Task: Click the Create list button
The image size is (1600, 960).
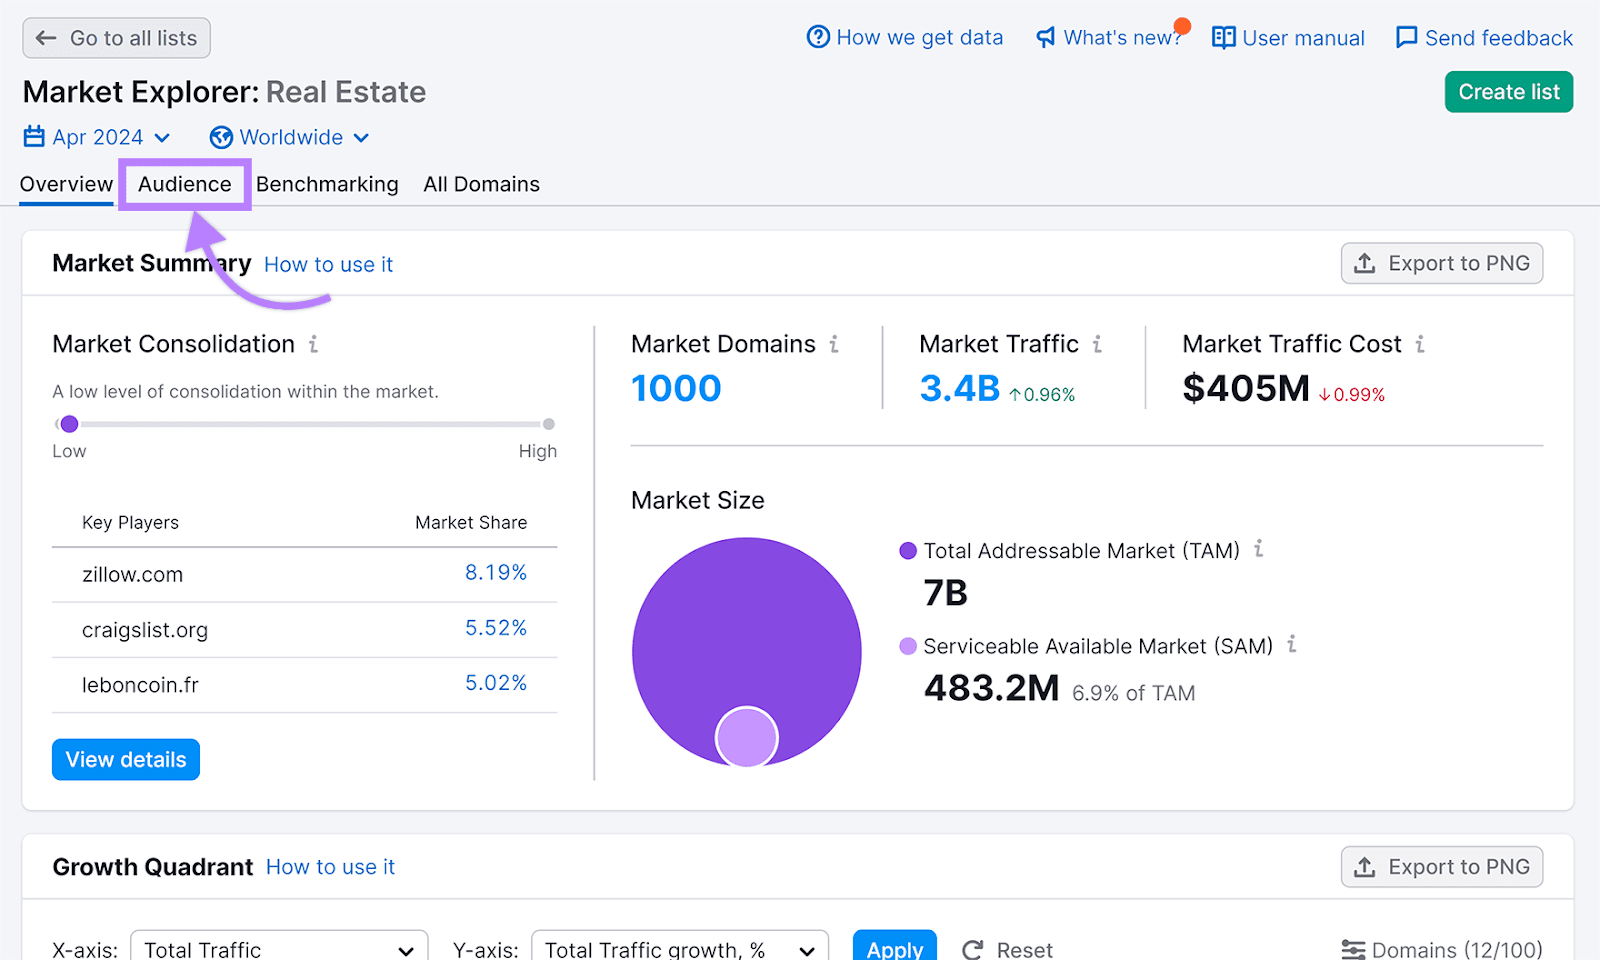Action: pos(1508,91)
